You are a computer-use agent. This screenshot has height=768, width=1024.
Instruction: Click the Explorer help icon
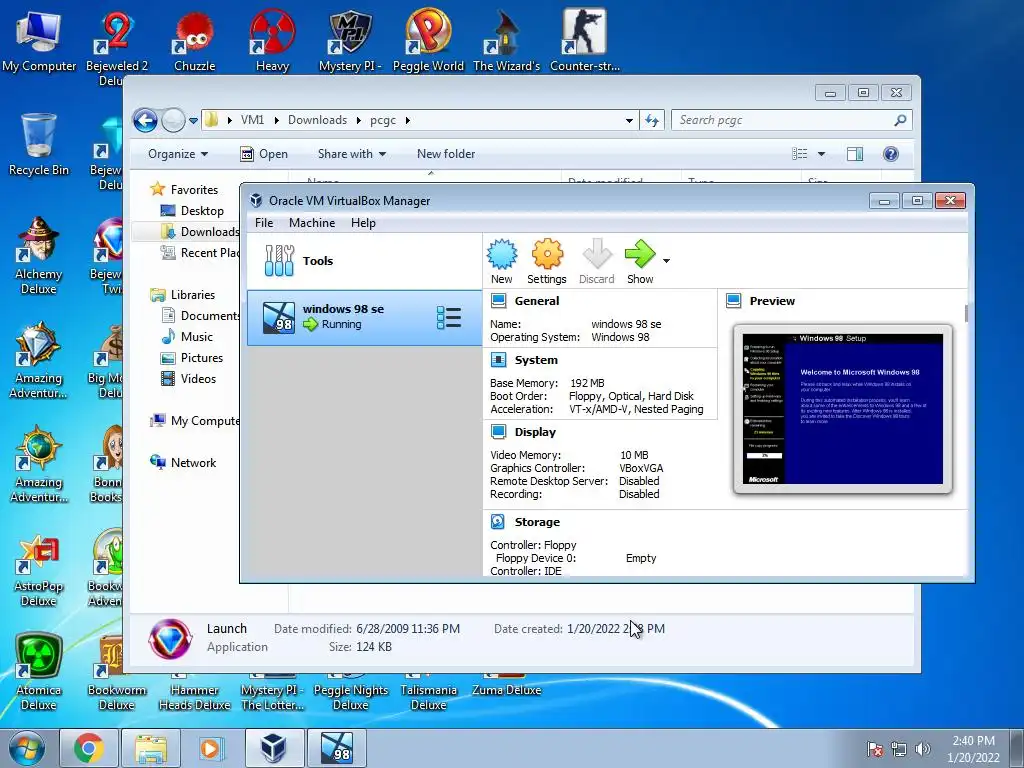point(891,154)
